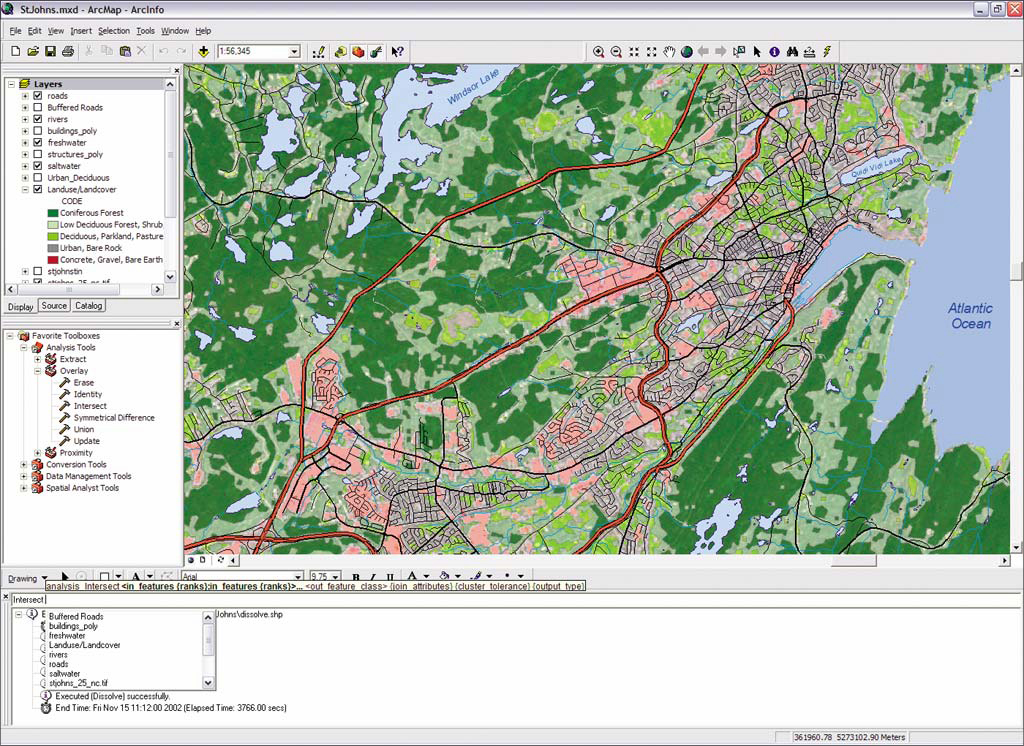Click the Coniferous Forest green swatch
1024x746 pixels.
tap(53, 213)
